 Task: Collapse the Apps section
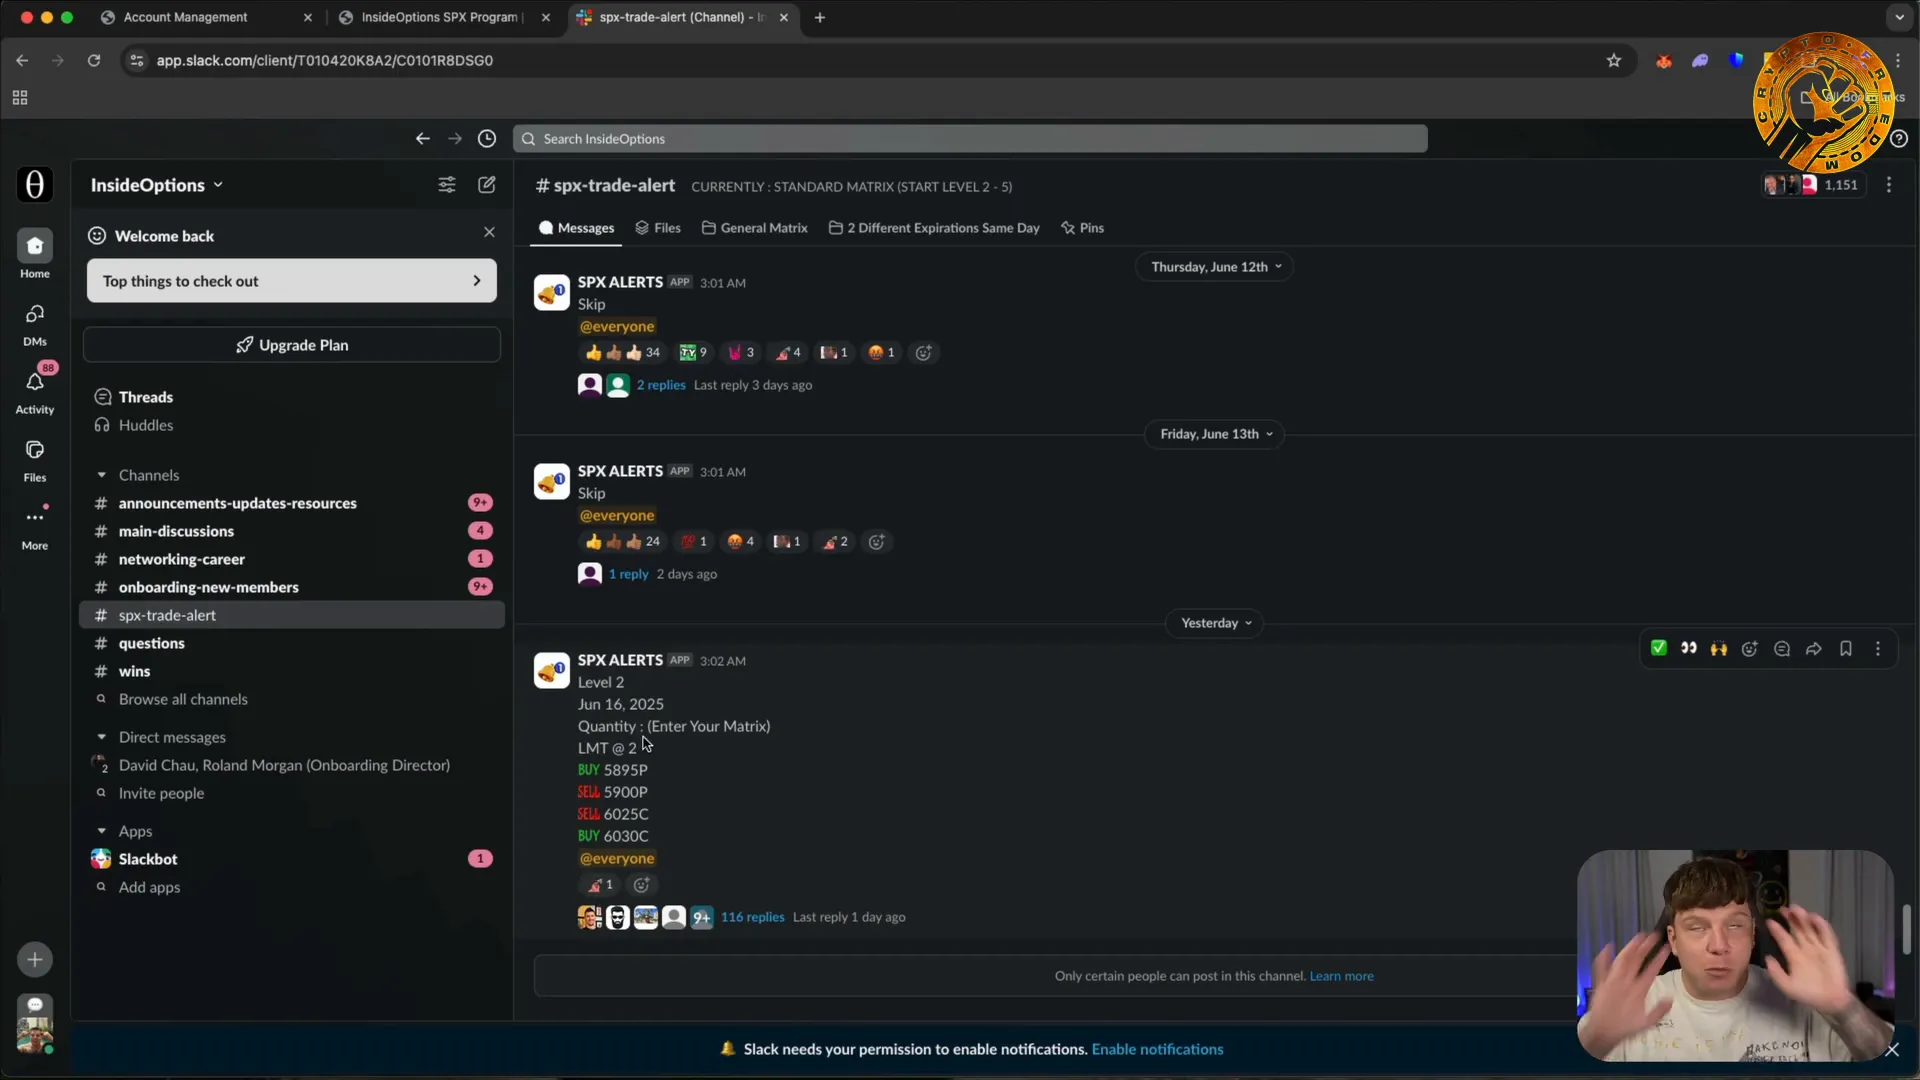[102, 831]
